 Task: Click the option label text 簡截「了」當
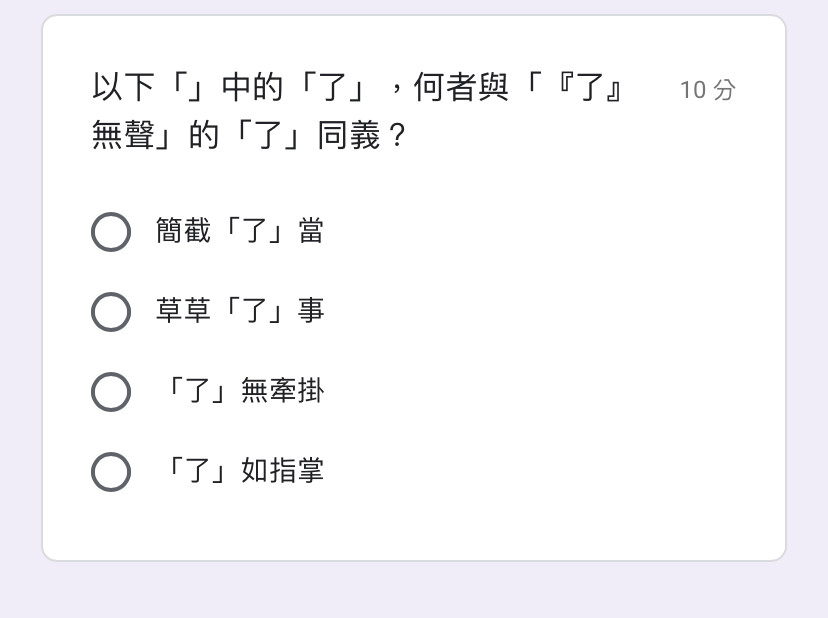pyautogui.click(x=240, y=231)
